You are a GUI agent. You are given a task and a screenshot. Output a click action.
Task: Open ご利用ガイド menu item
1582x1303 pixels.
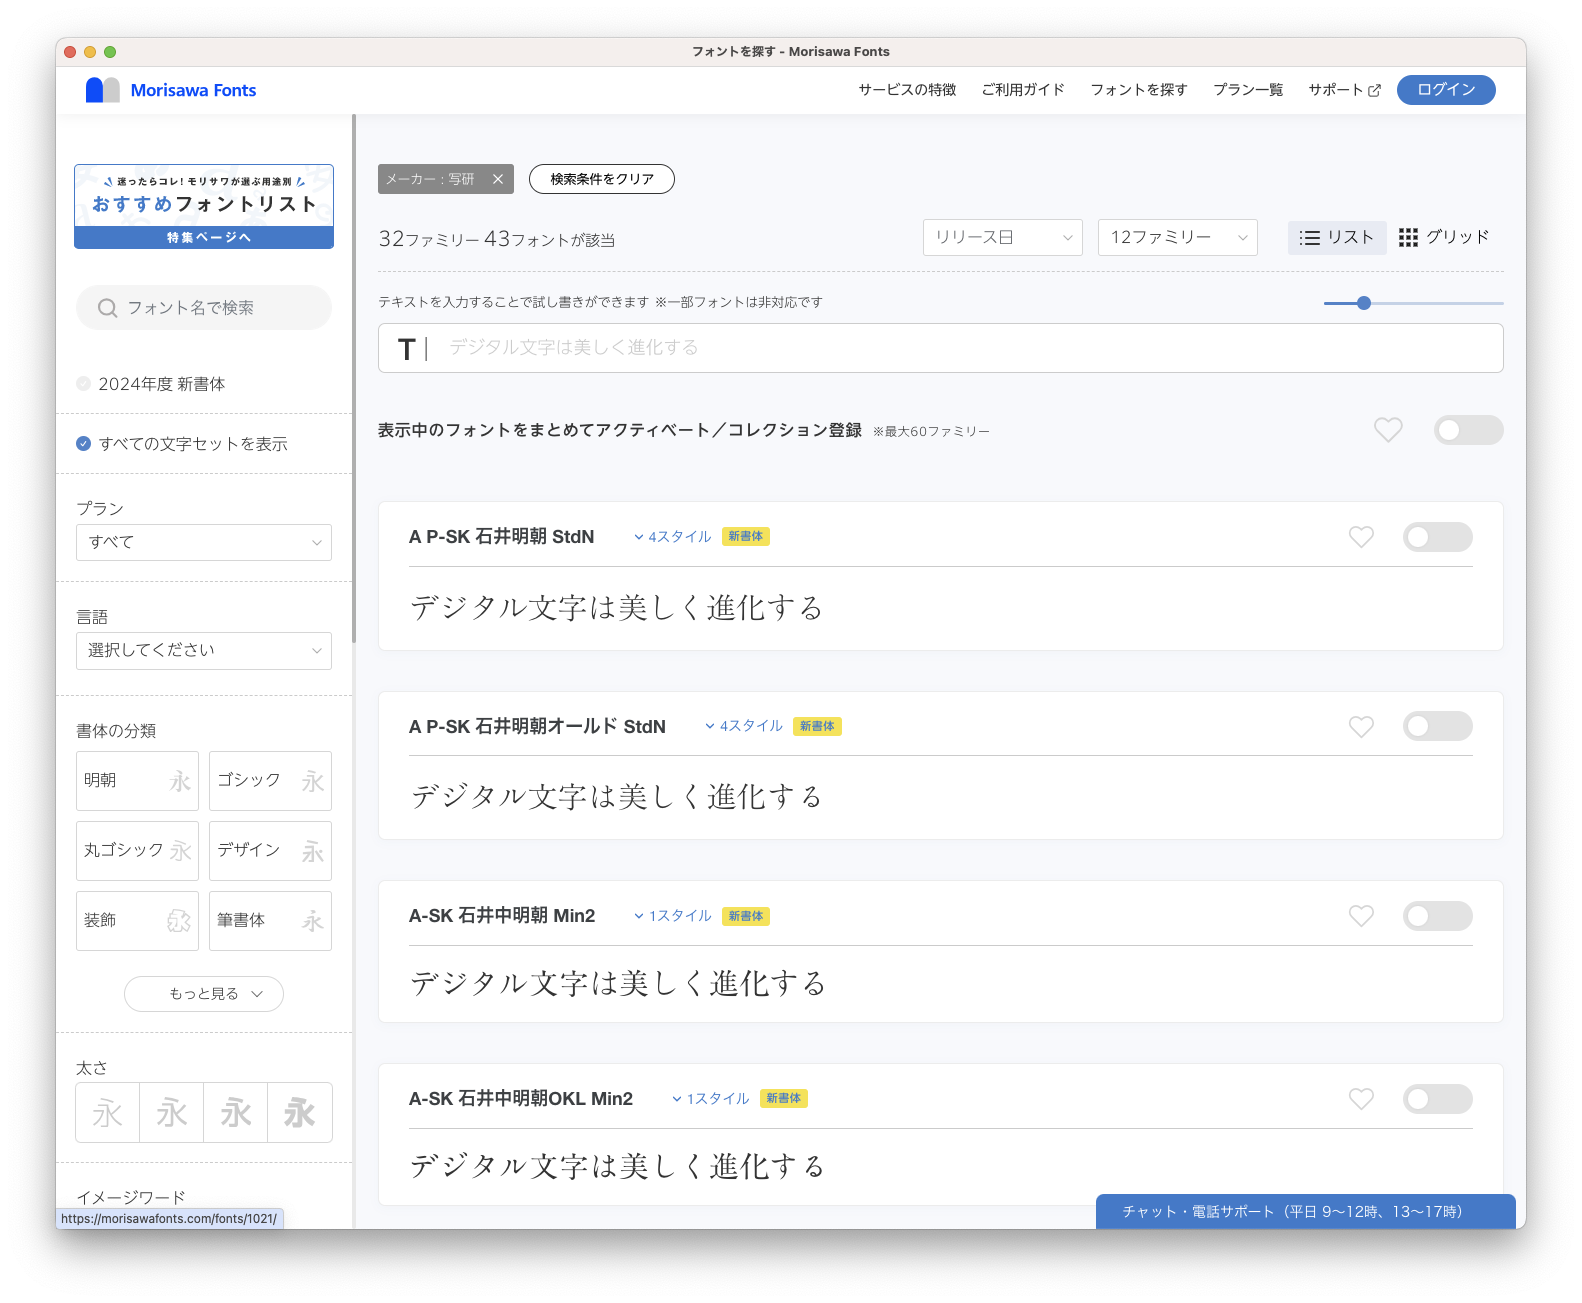coord(1023,90)
